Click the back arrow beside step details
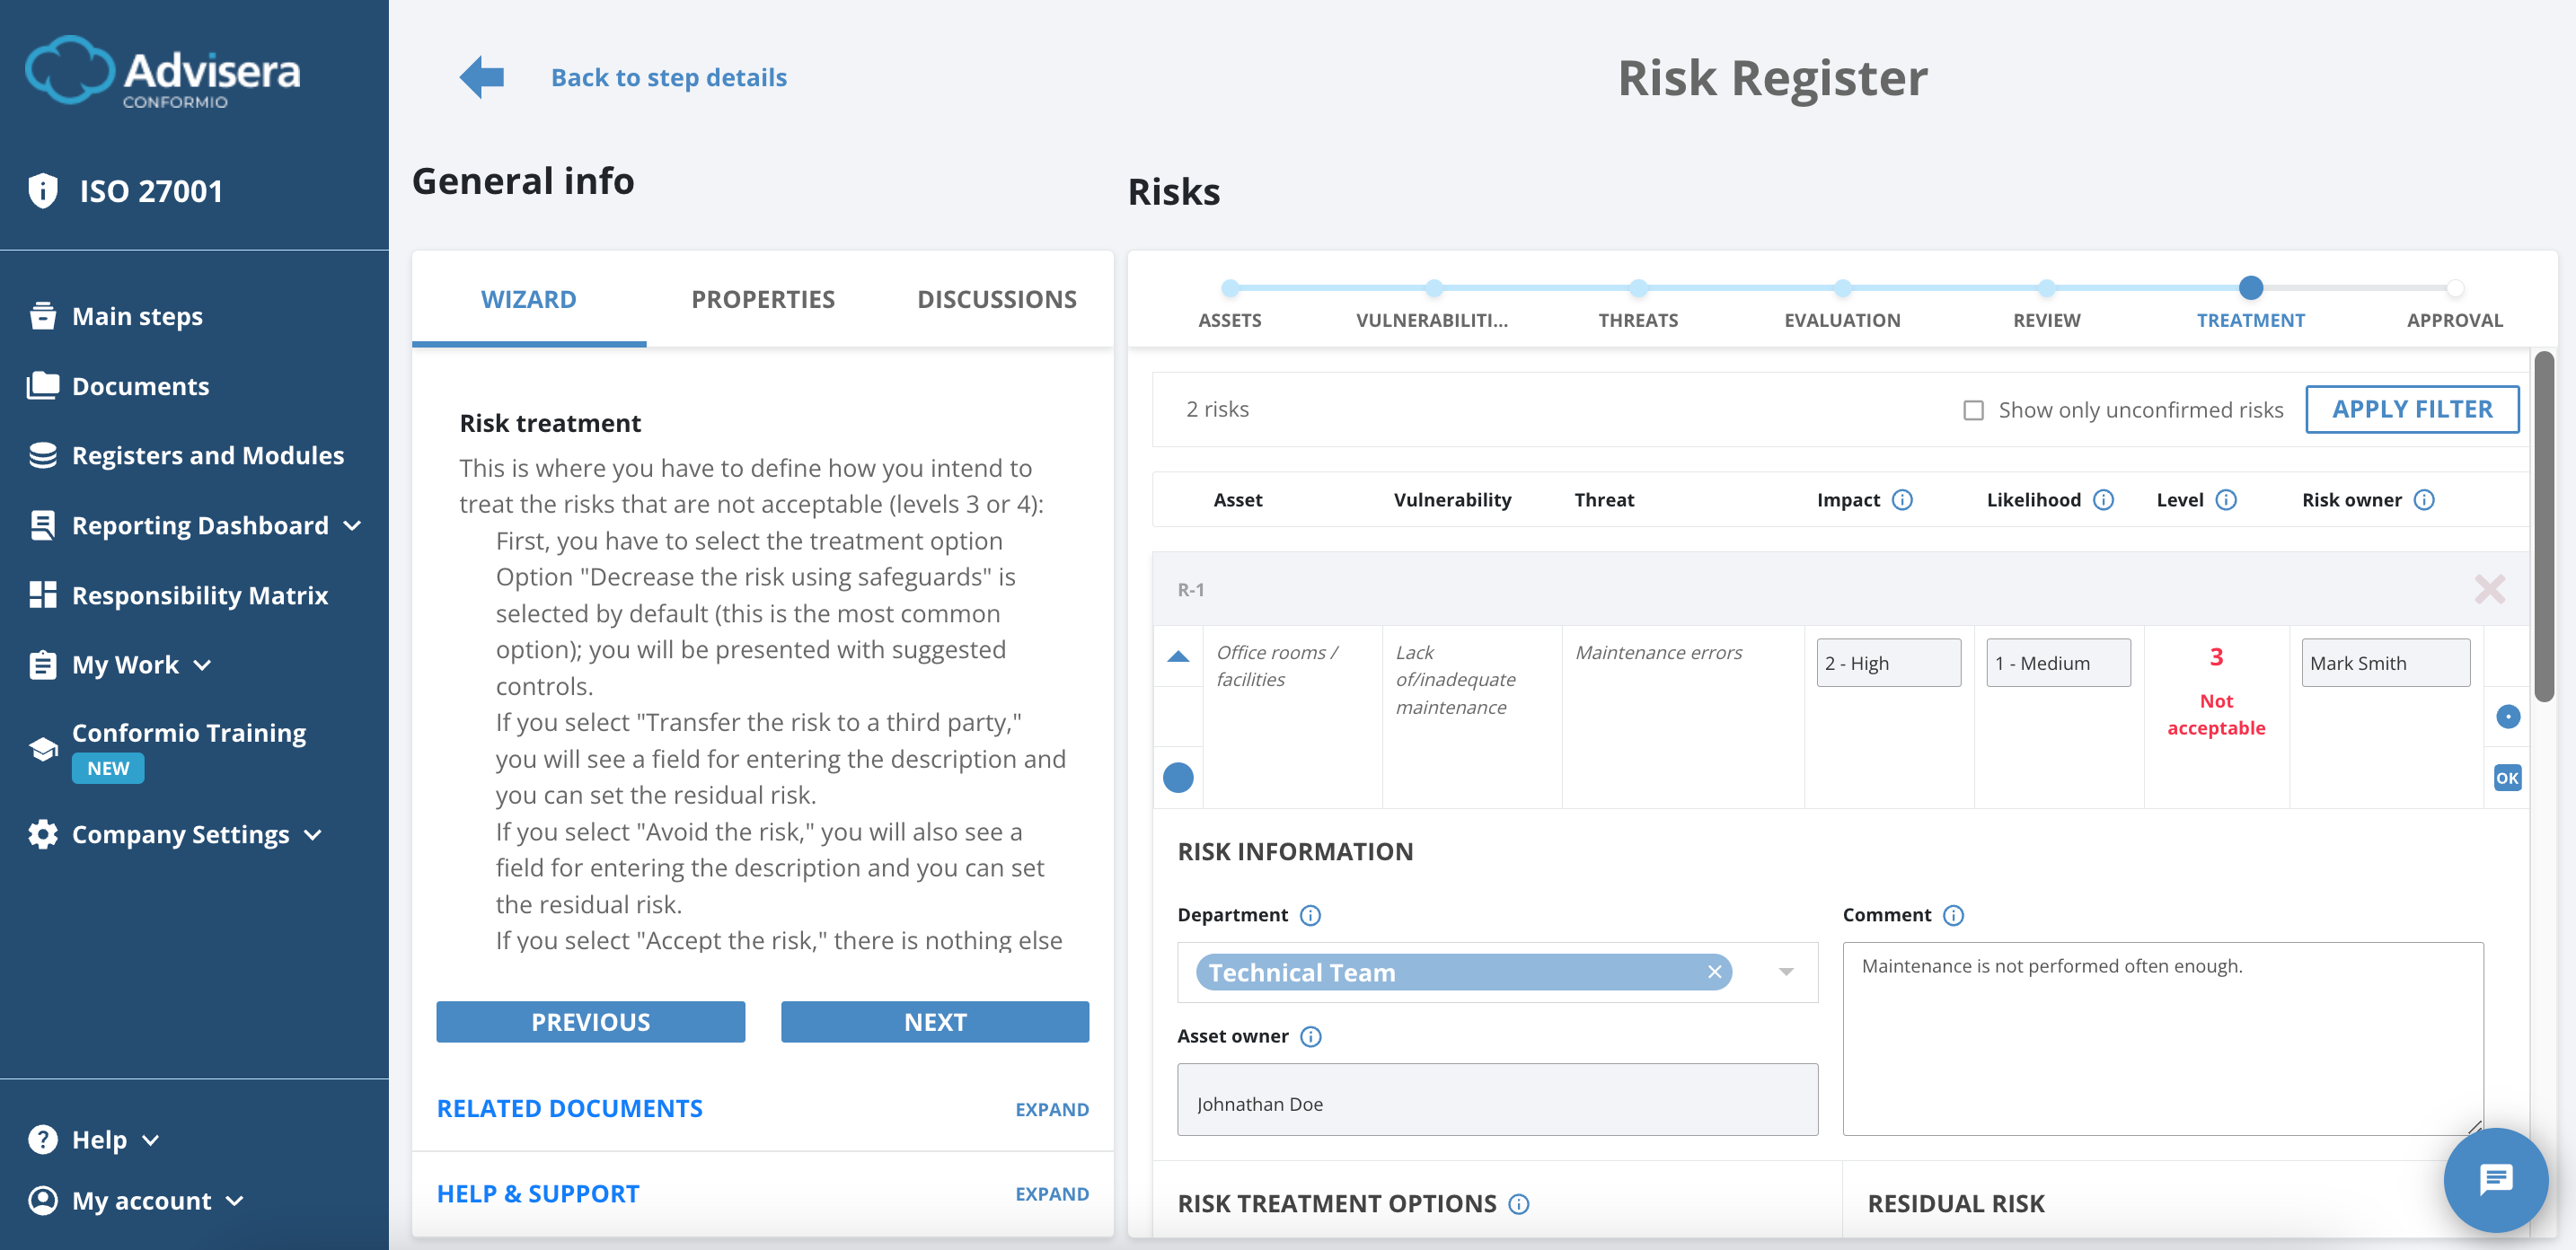2576x1250 pixels. coord(481,76)
